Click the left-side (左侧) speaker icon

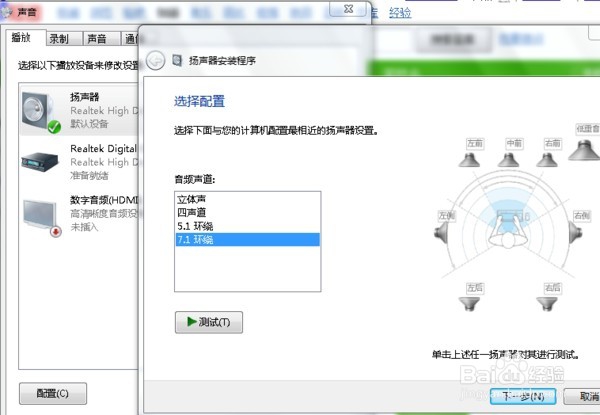click(441, 232)
